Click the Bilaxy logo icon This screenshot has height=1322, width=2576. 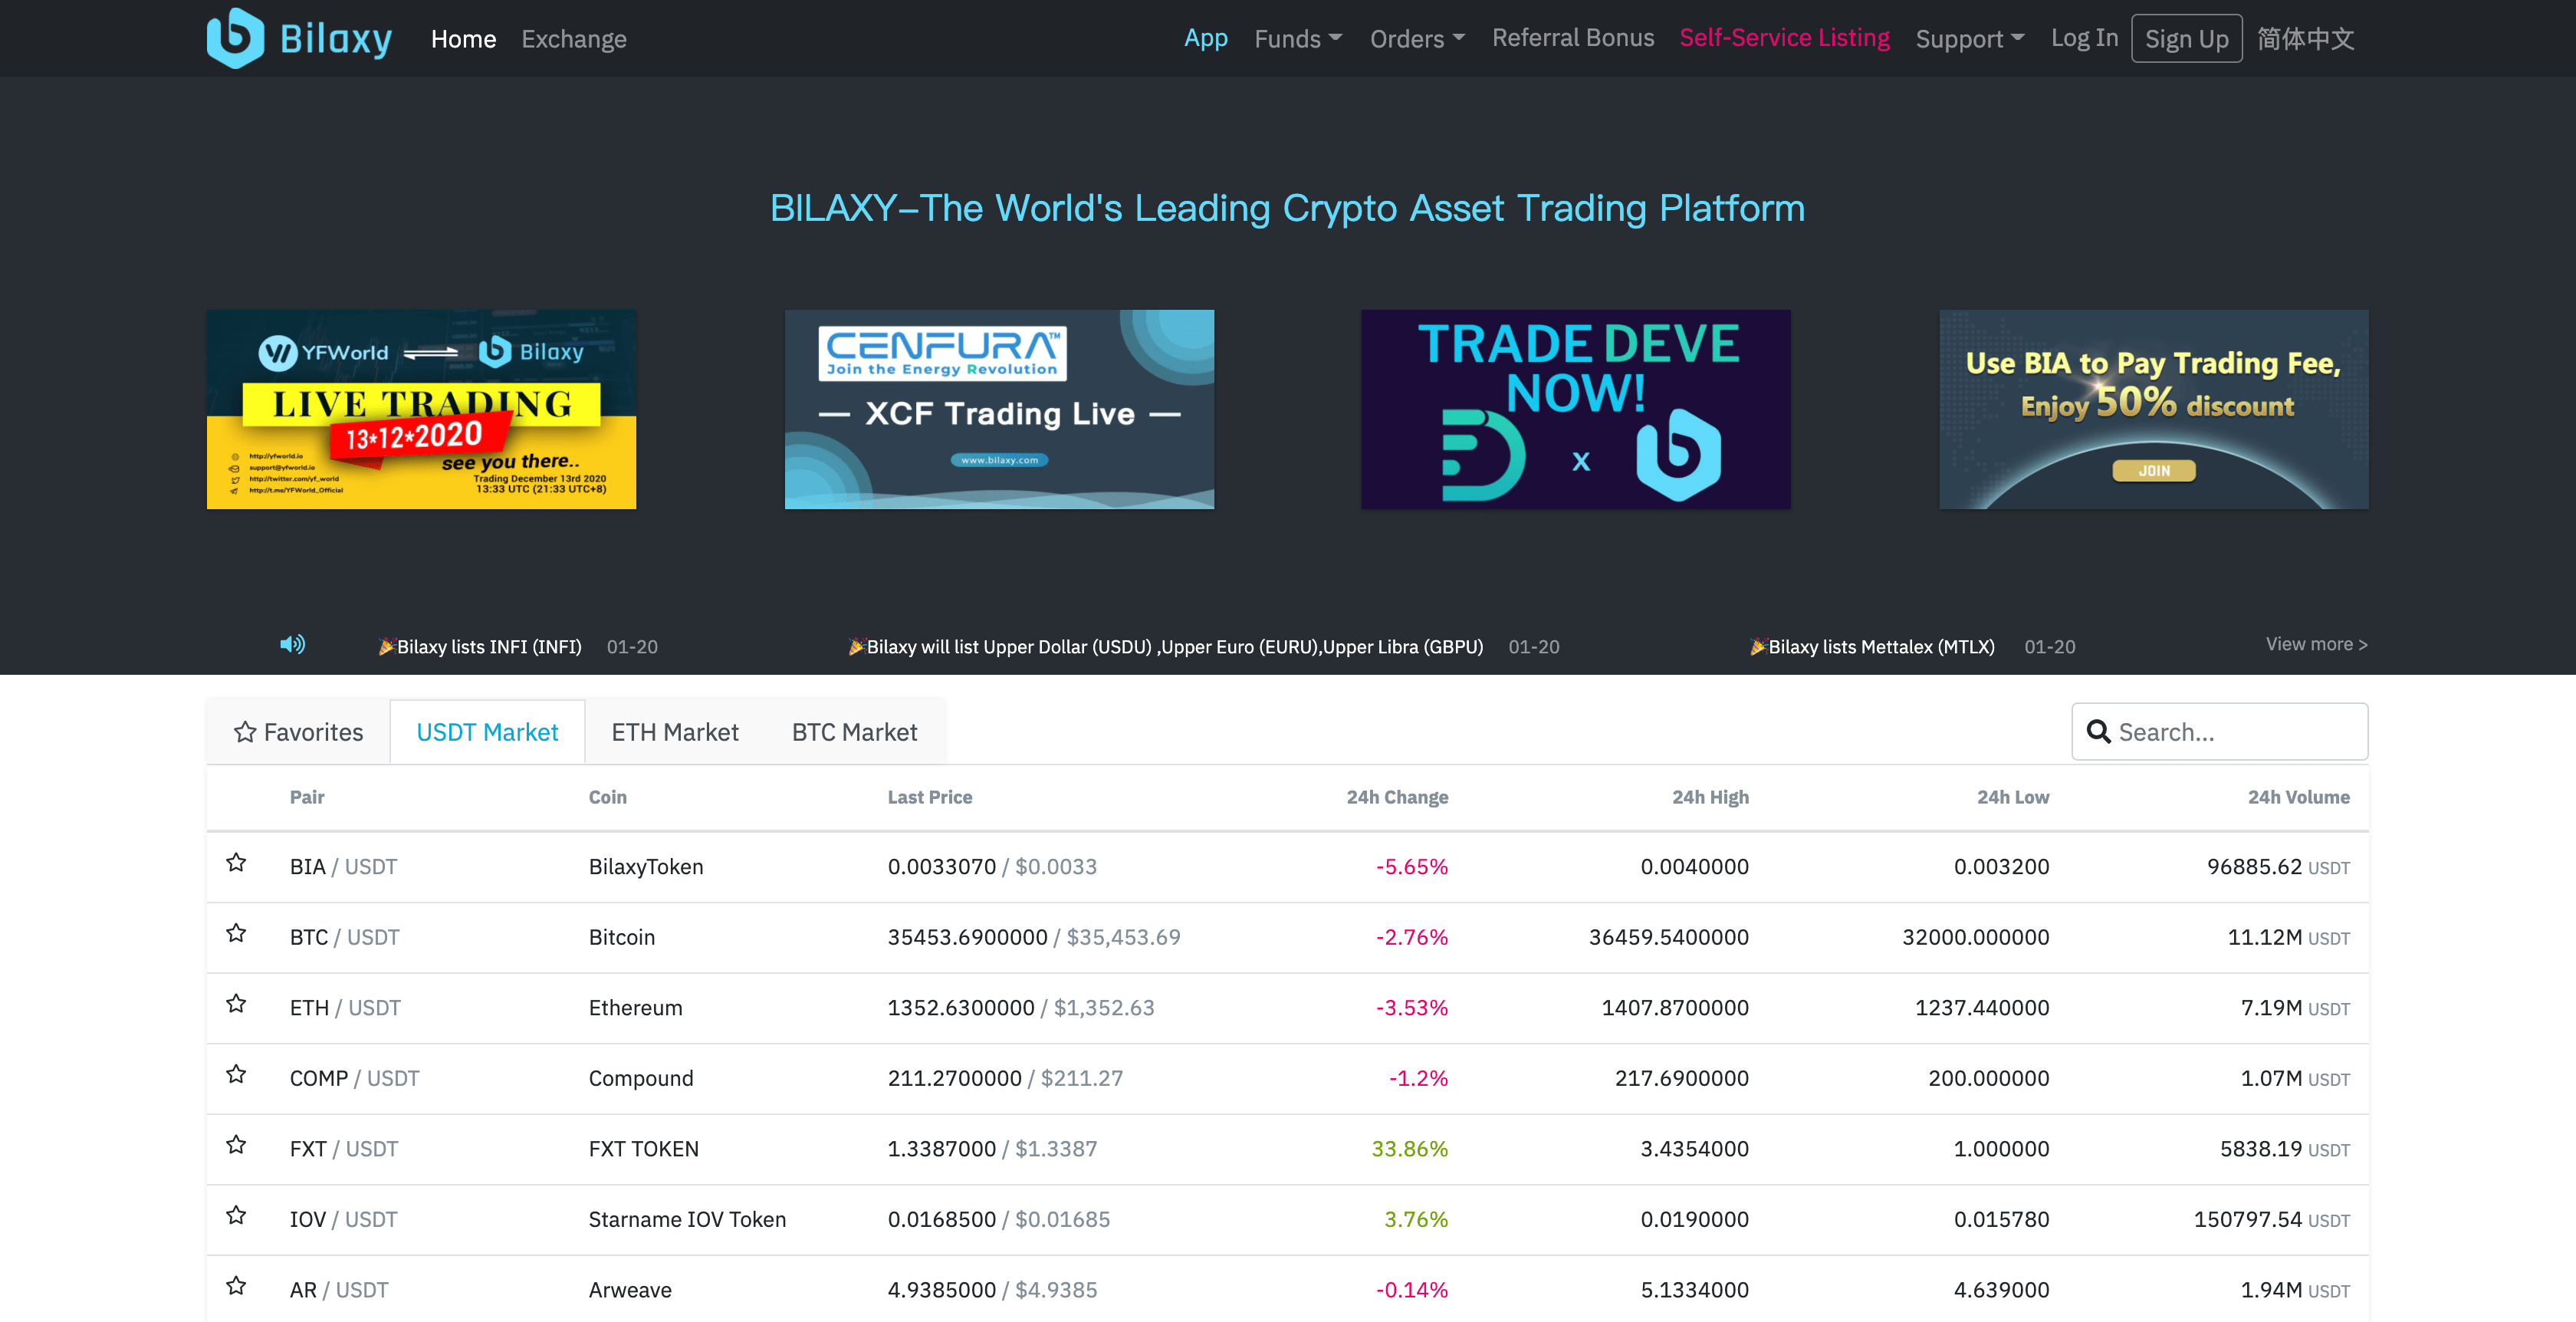(x=235, y=38)
